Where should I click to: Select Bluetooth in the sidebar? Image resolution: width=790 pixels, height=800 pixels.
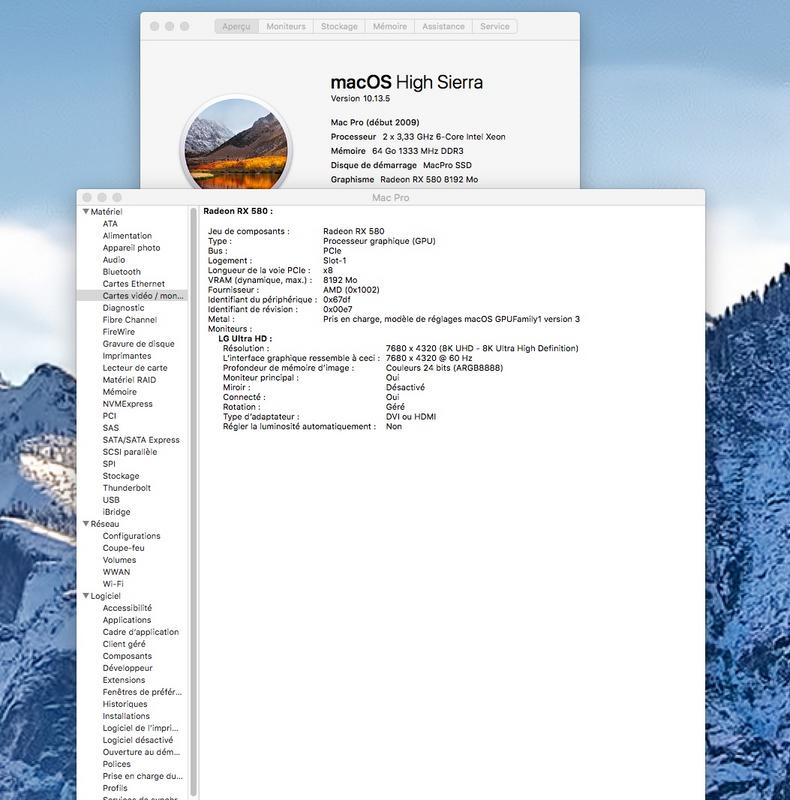tap(121, 271)
